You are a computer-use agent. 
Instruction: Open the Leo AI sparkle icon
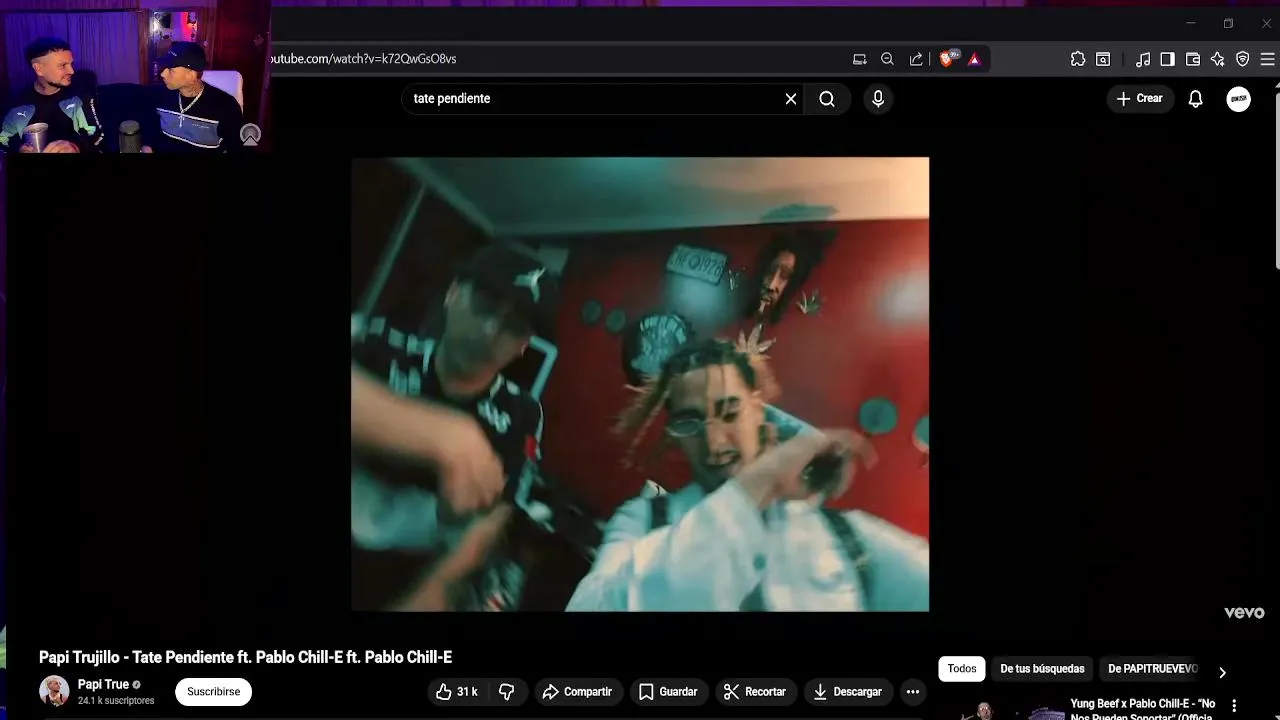[x=1217, y=59]
